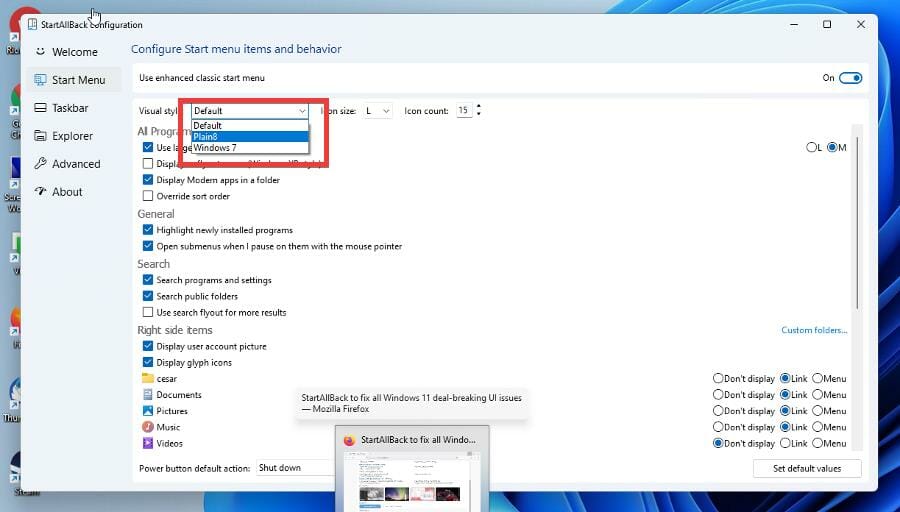Screen dimensions: 900x512
Task: Click the Icon count number field
Action: click(x=464, y=110)
